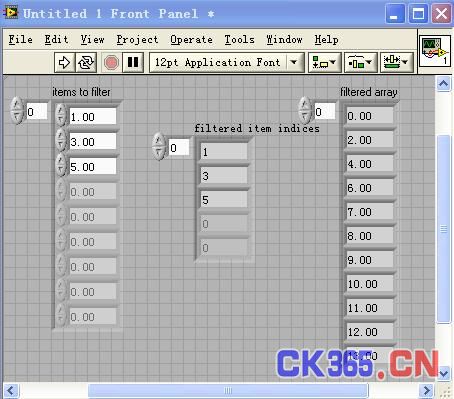Click the filtered item indices index stepper
Viewport: 454px width, 399px height.
click(159, 146)
